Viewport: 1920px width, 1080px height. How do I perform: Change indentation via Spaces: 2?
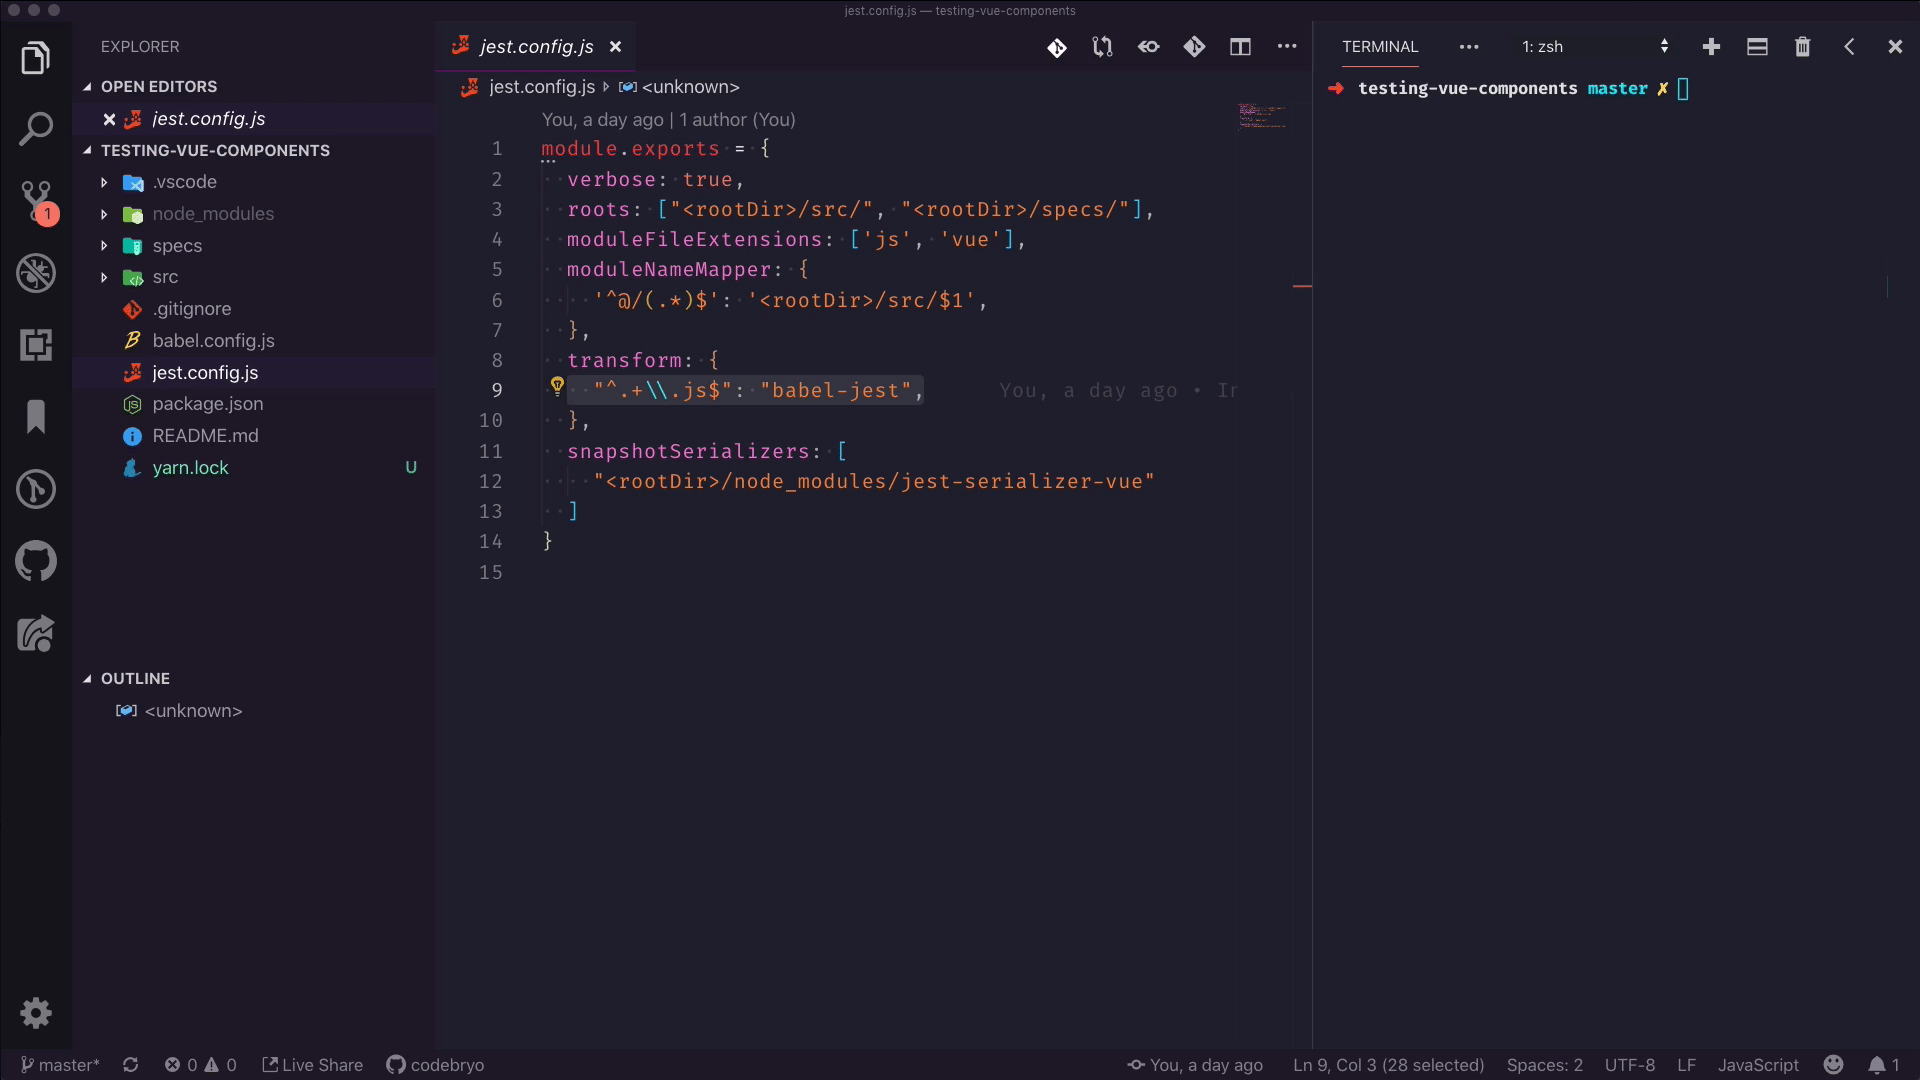(x=1545, y=1065)
